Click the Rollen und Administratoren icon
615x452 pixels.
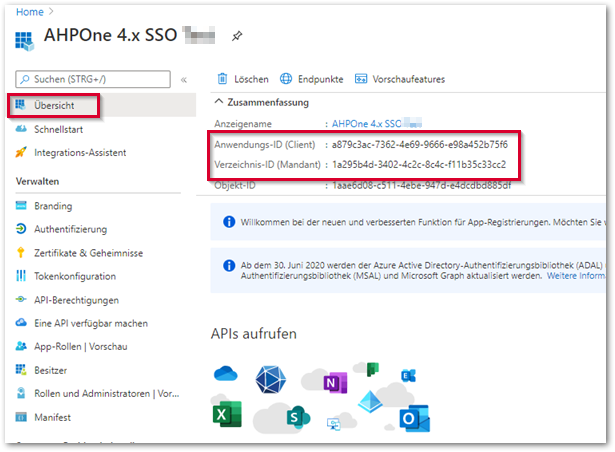(x=21, y=393)
